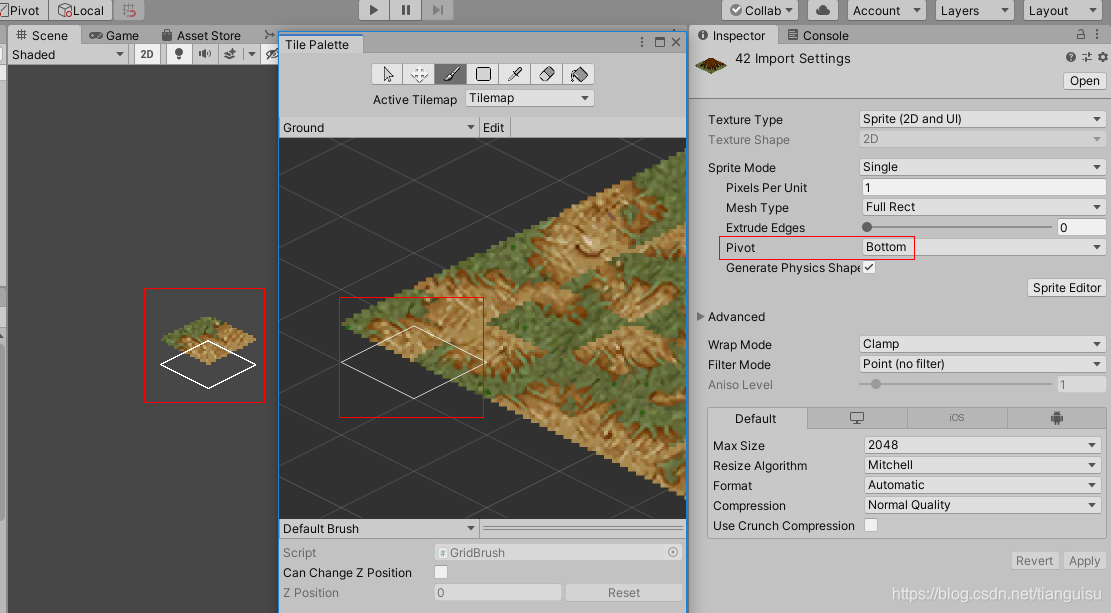Open the Mesh Type dropdown
Image resolution: width=1111 pixels, height=613 pixels.
tap(983, 207)
